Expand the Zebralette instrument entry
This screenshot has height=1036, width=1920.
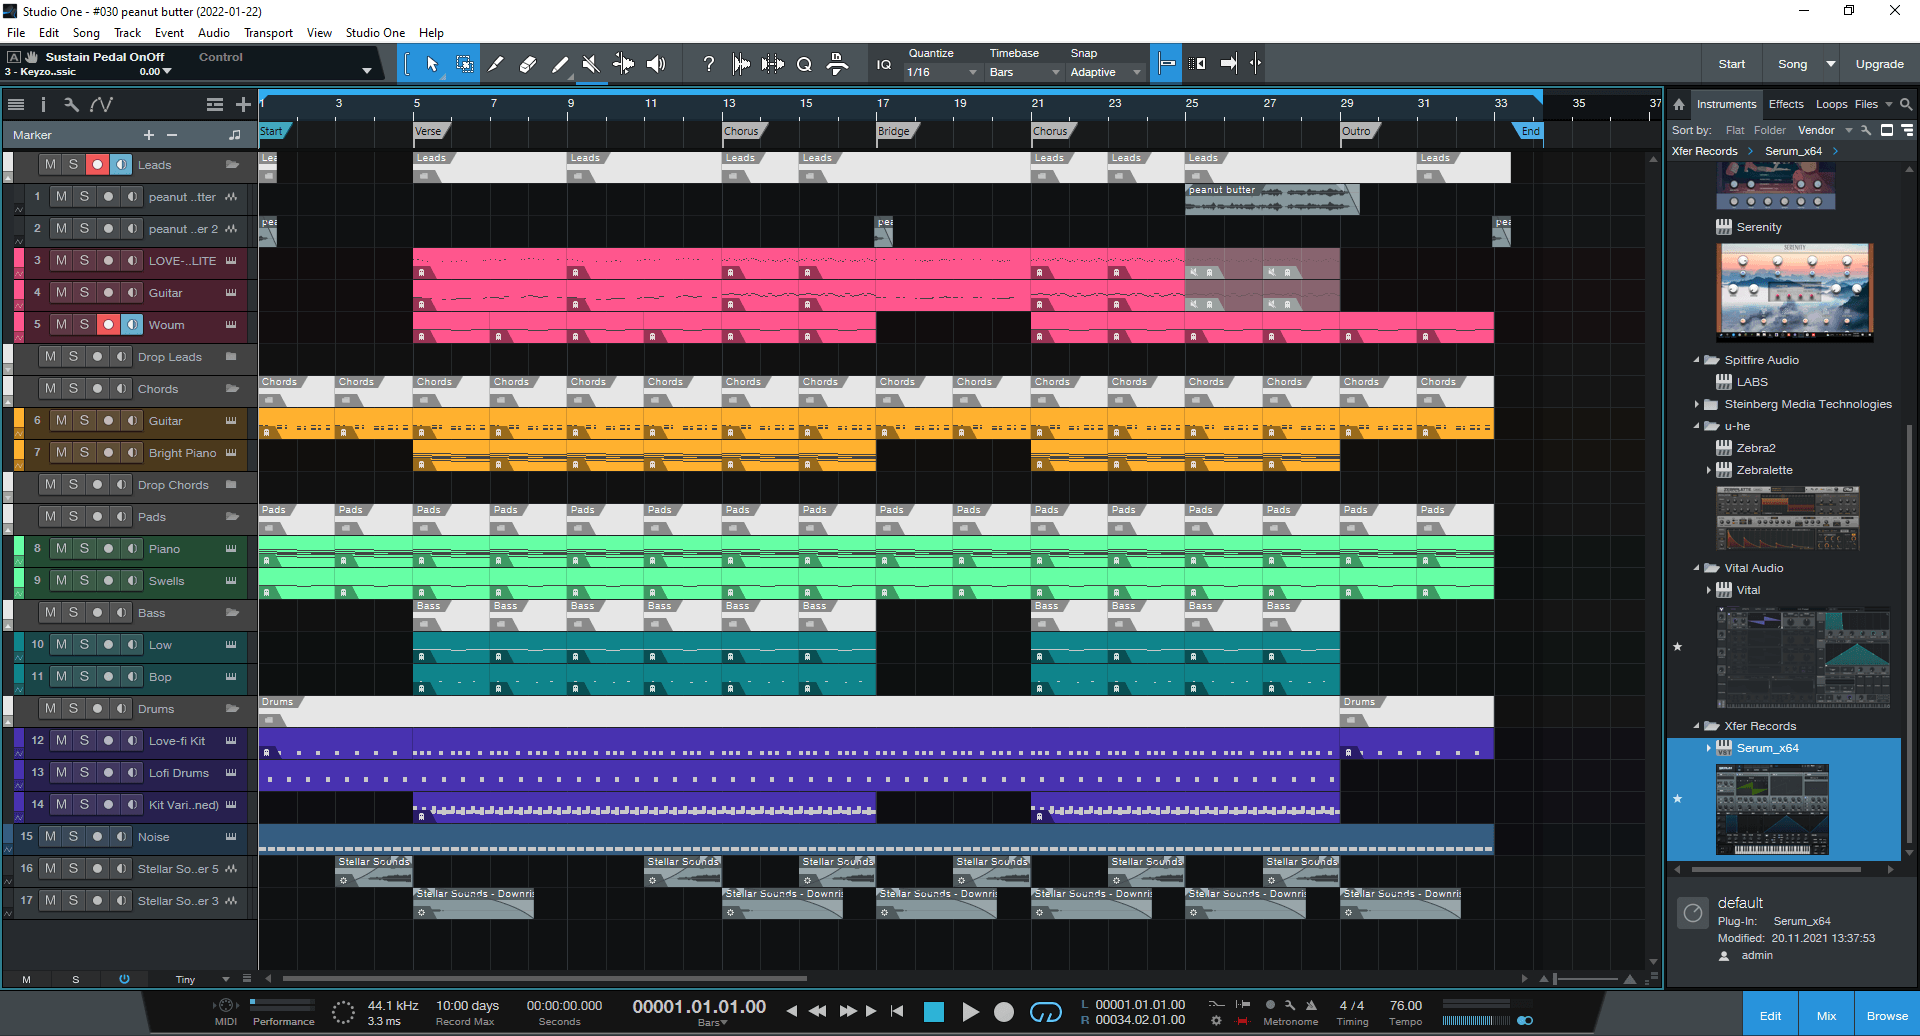click(1709, 470)
